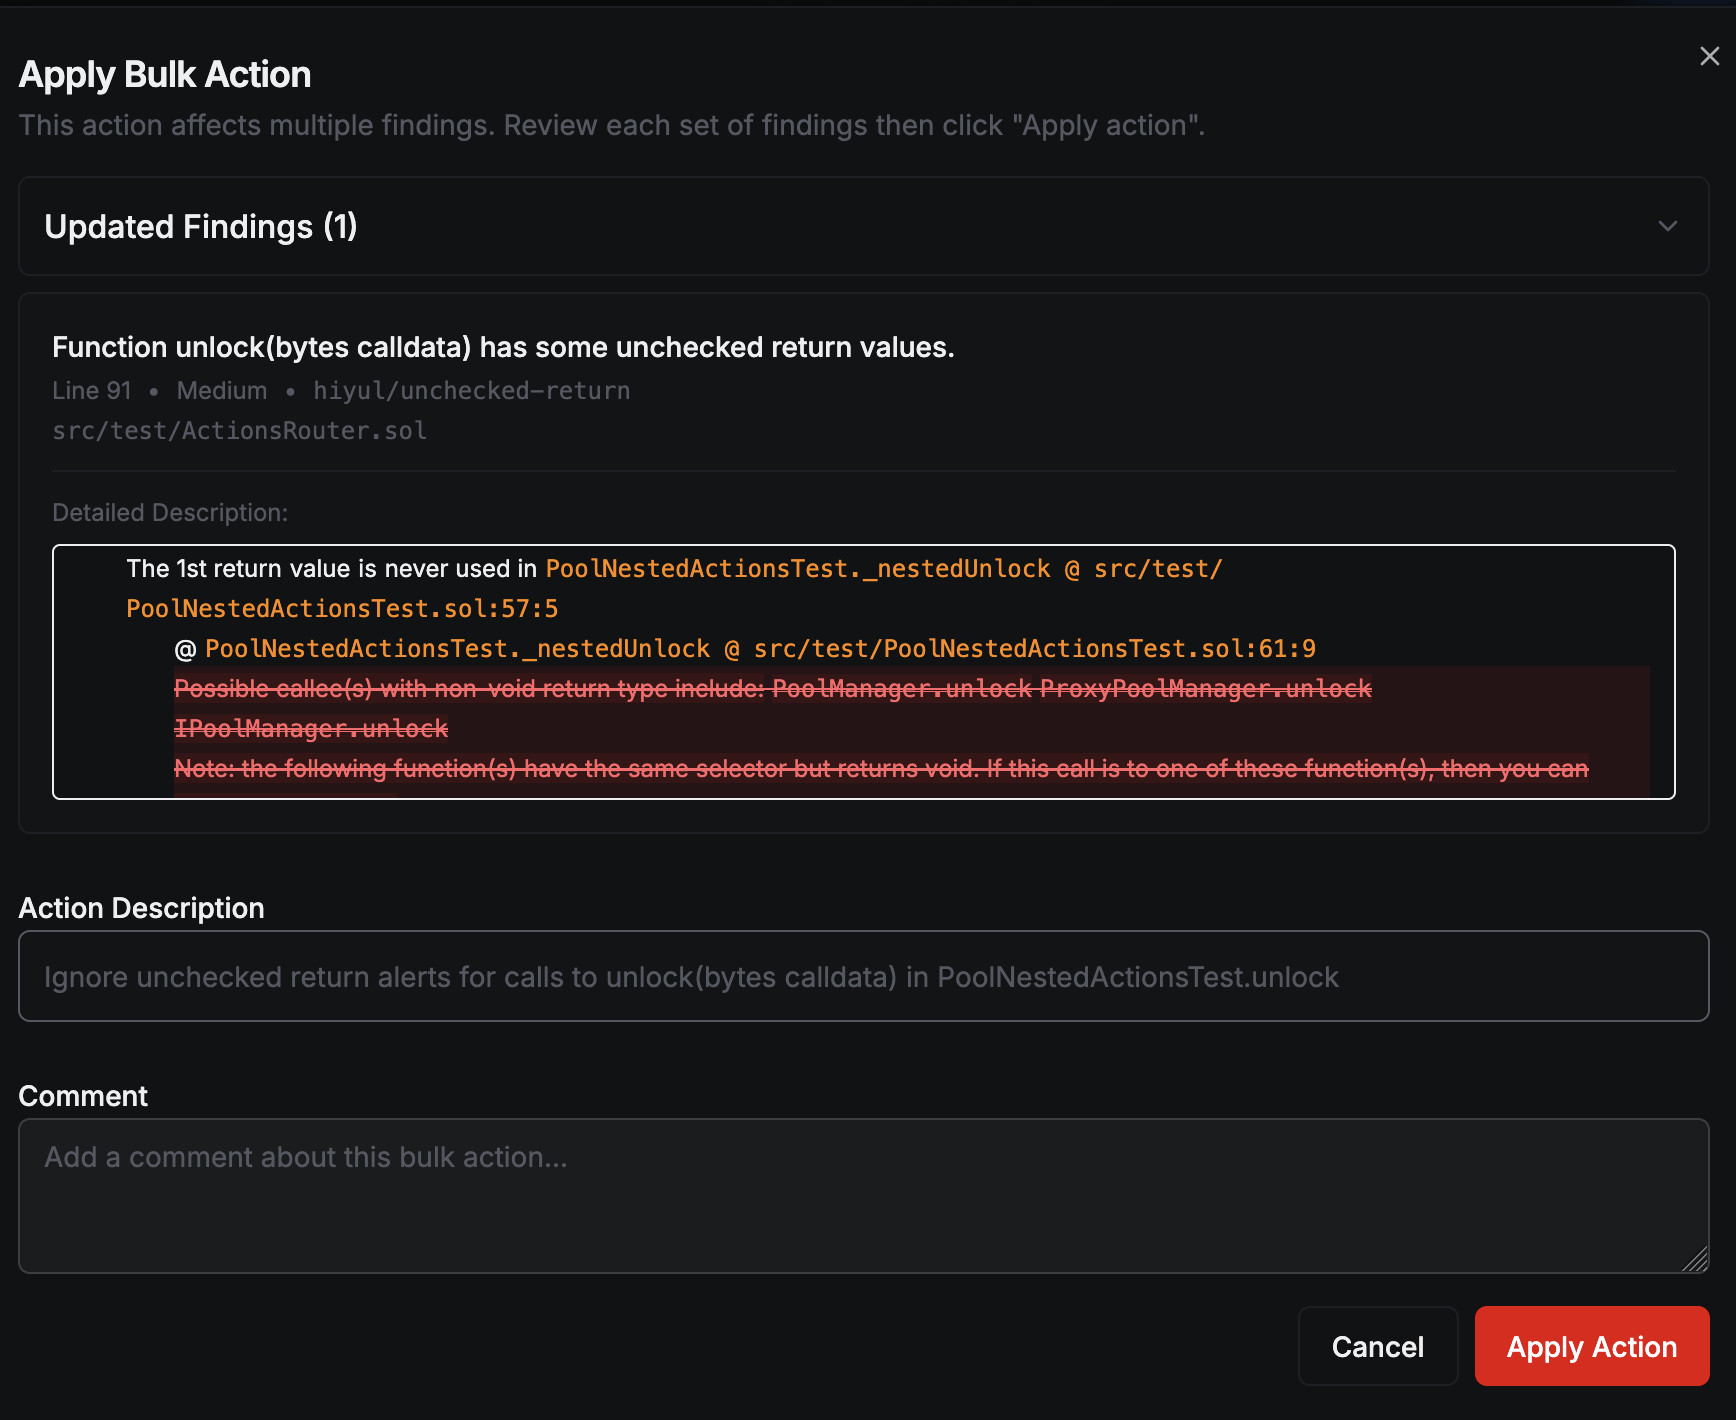
Task: Click the Cancel button
Action: [x=1378, y=1346]
